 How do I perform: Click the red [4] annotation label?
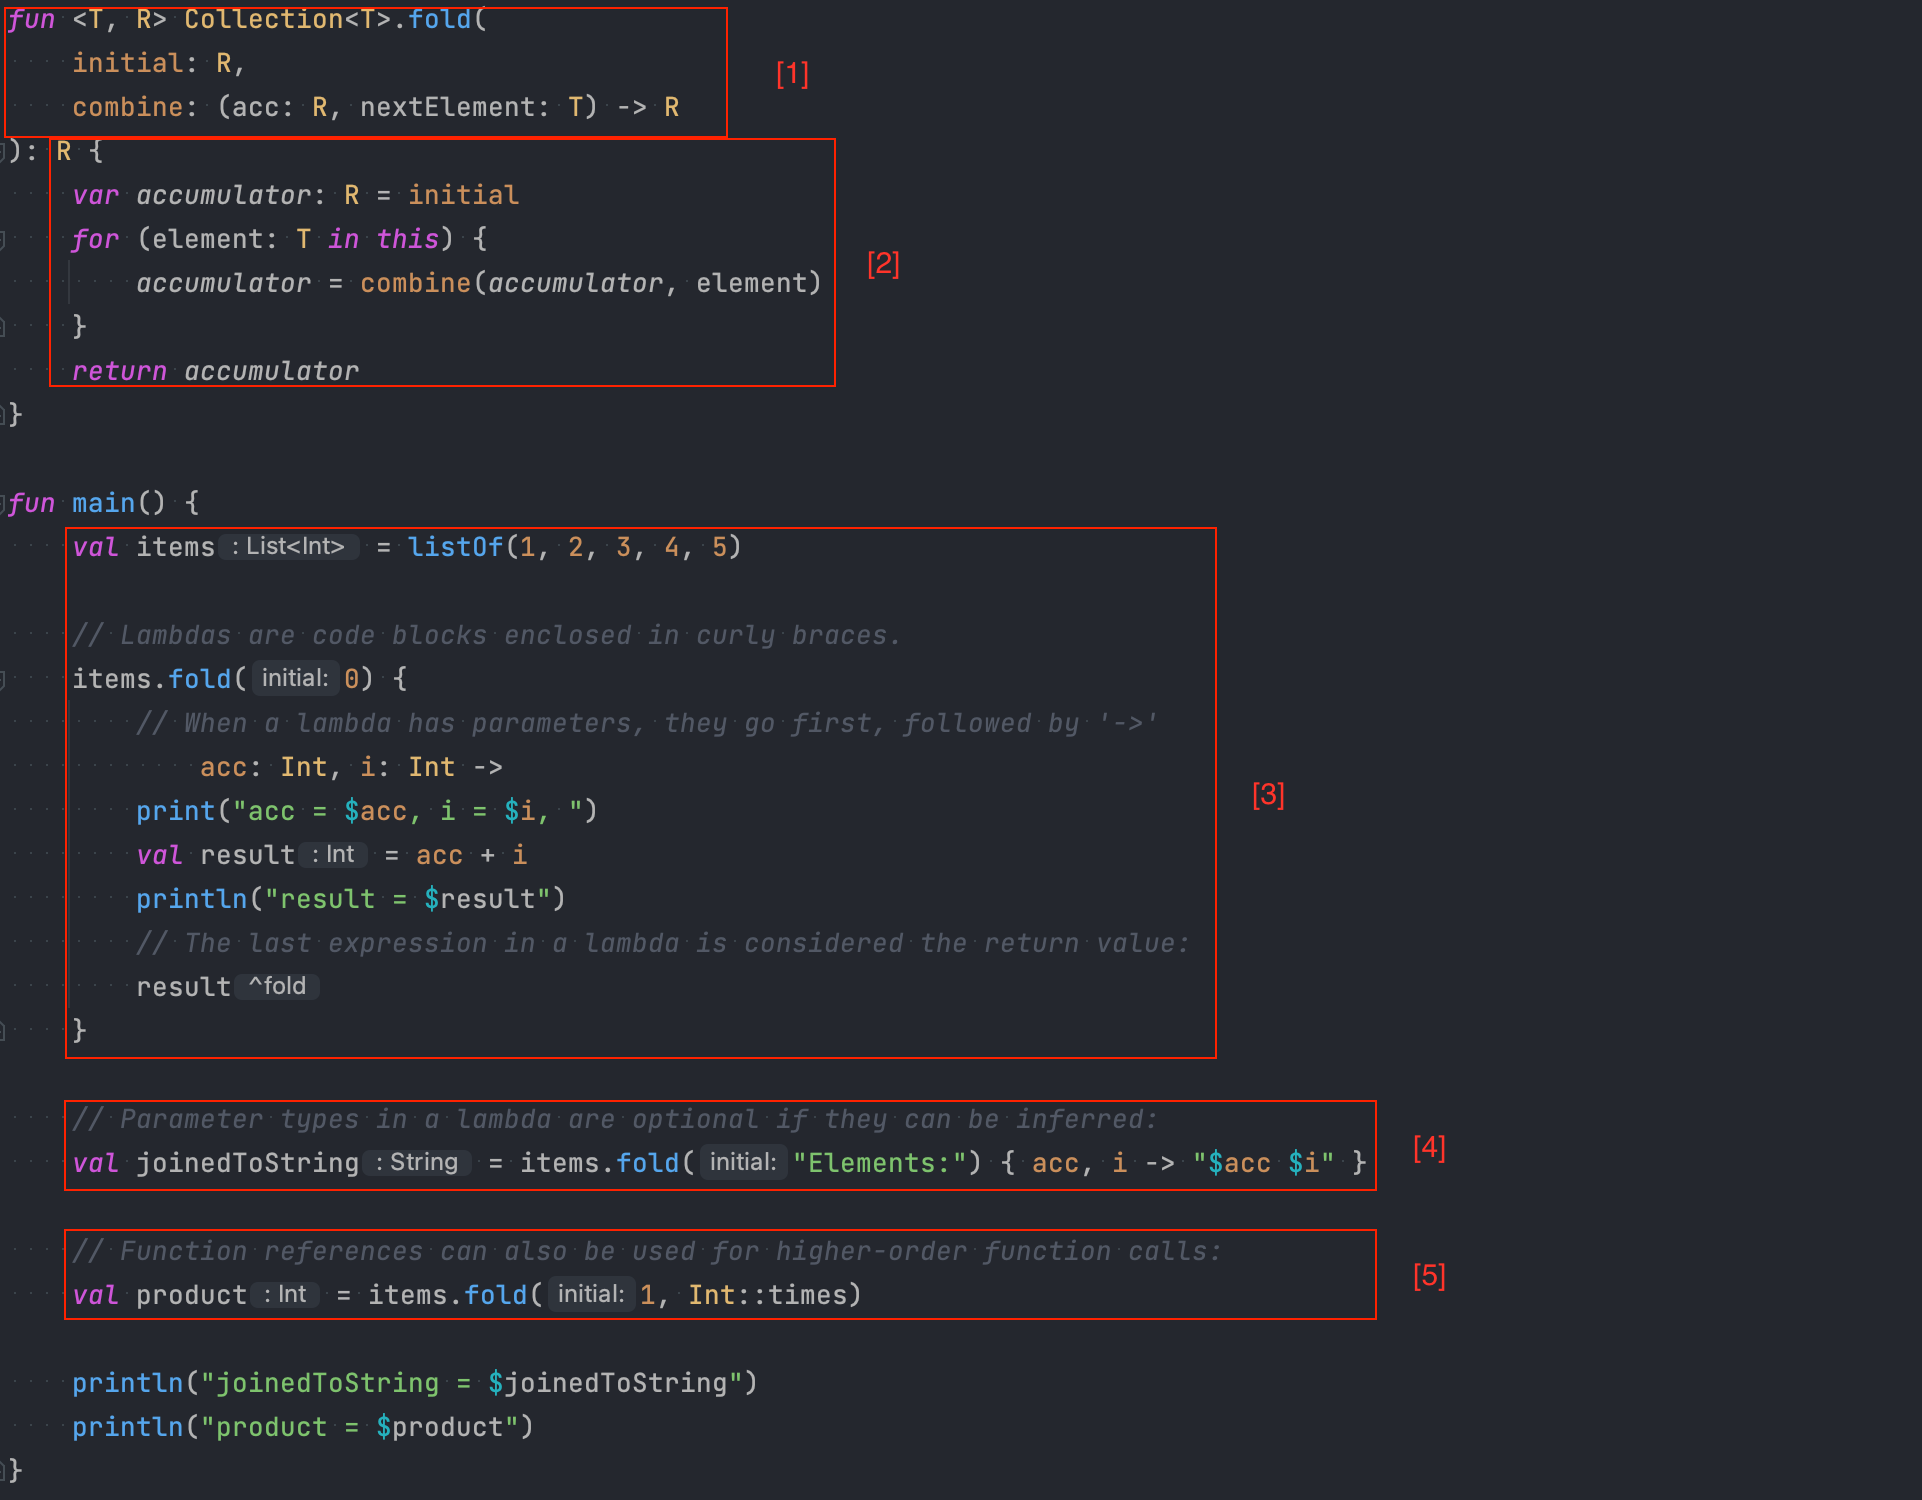click(1429, 1147)
